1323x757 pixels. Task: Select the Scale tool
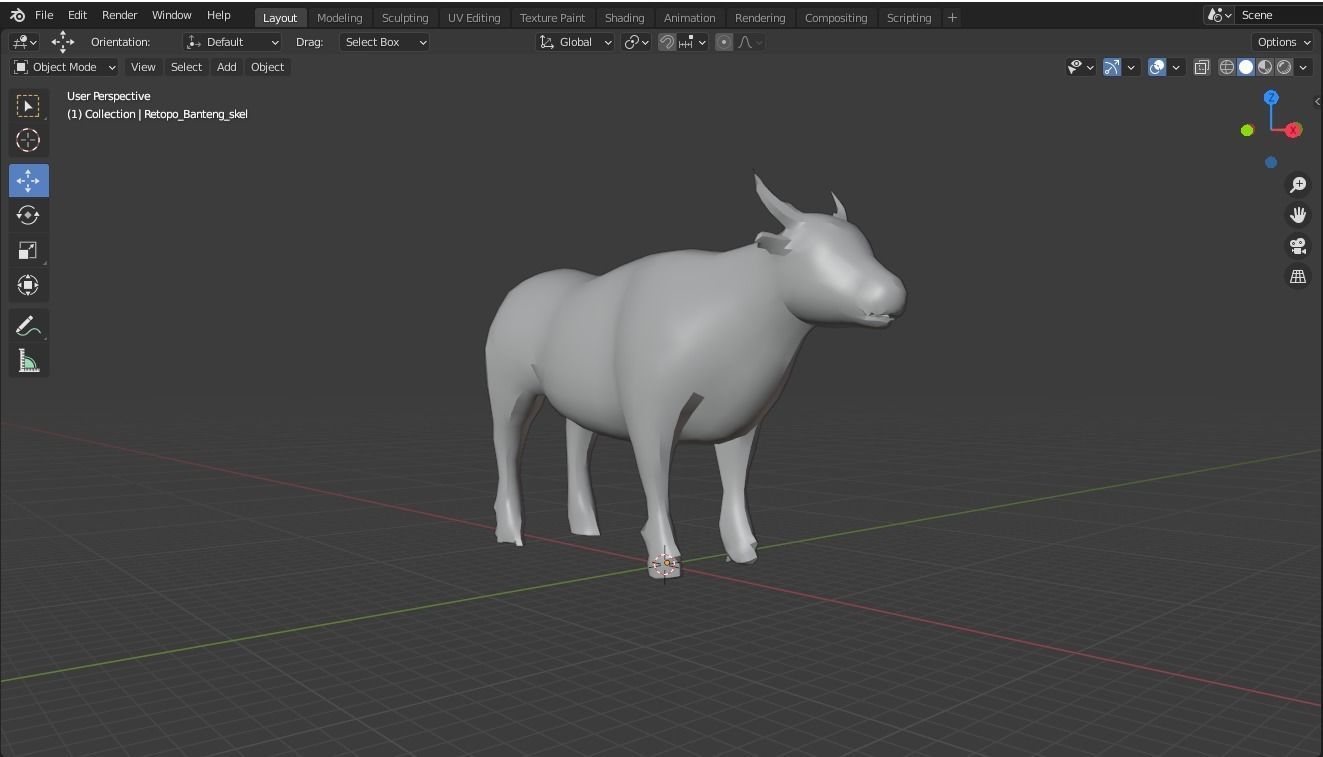(x=28, y=250)
